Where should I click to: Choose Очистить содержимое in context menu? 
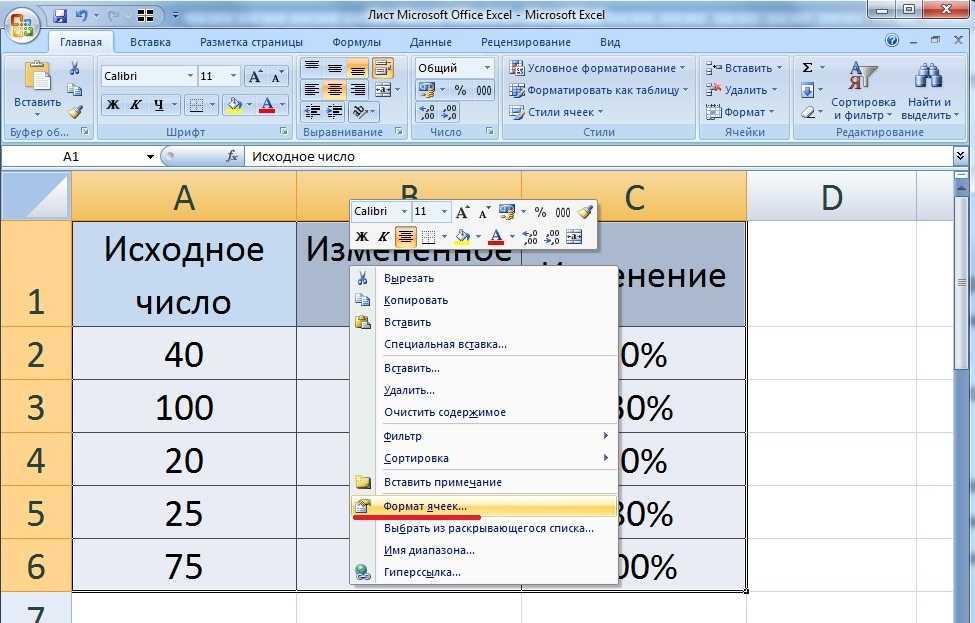(484, 412)
